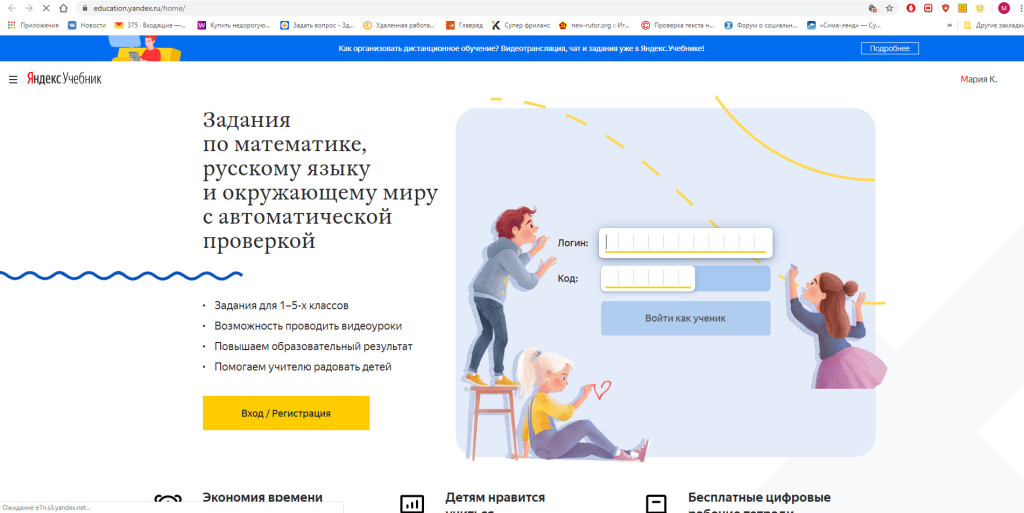Stop loading the page with the X icon
Screen dimensions: 1024x513
pyautogui.click(x=46, y=8)
